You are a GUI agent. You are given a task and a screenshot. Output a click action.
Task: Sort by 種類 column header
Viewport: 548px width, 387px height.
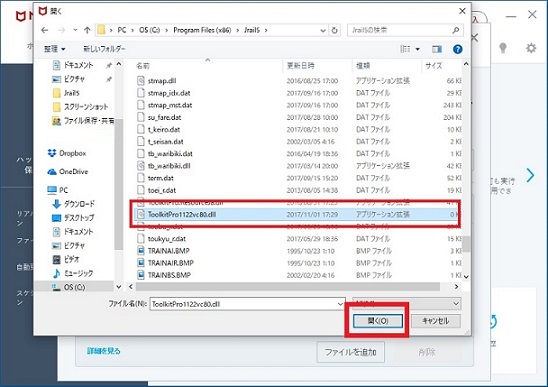pyautogui.click(x=363, y=66)
